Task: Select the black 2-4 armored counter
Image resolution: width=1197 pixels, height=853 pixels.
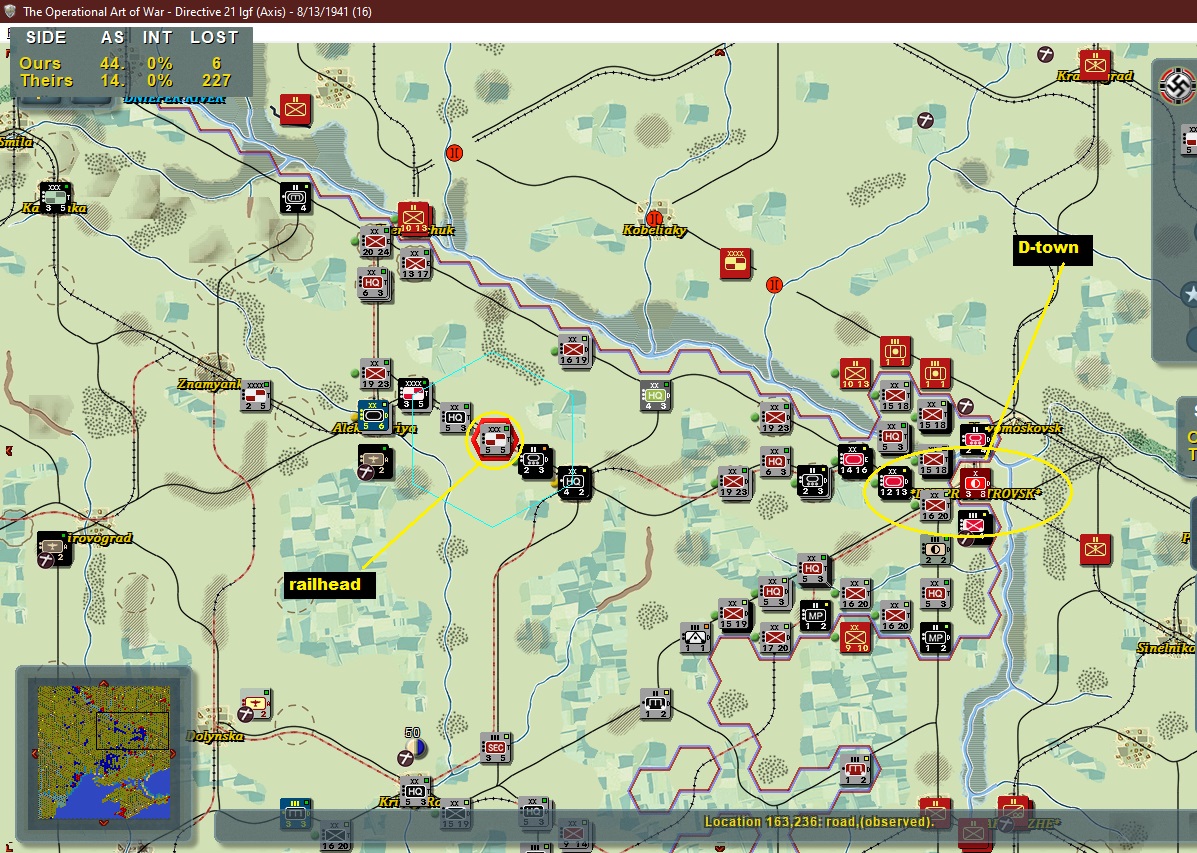Action: tap(295, 198)
